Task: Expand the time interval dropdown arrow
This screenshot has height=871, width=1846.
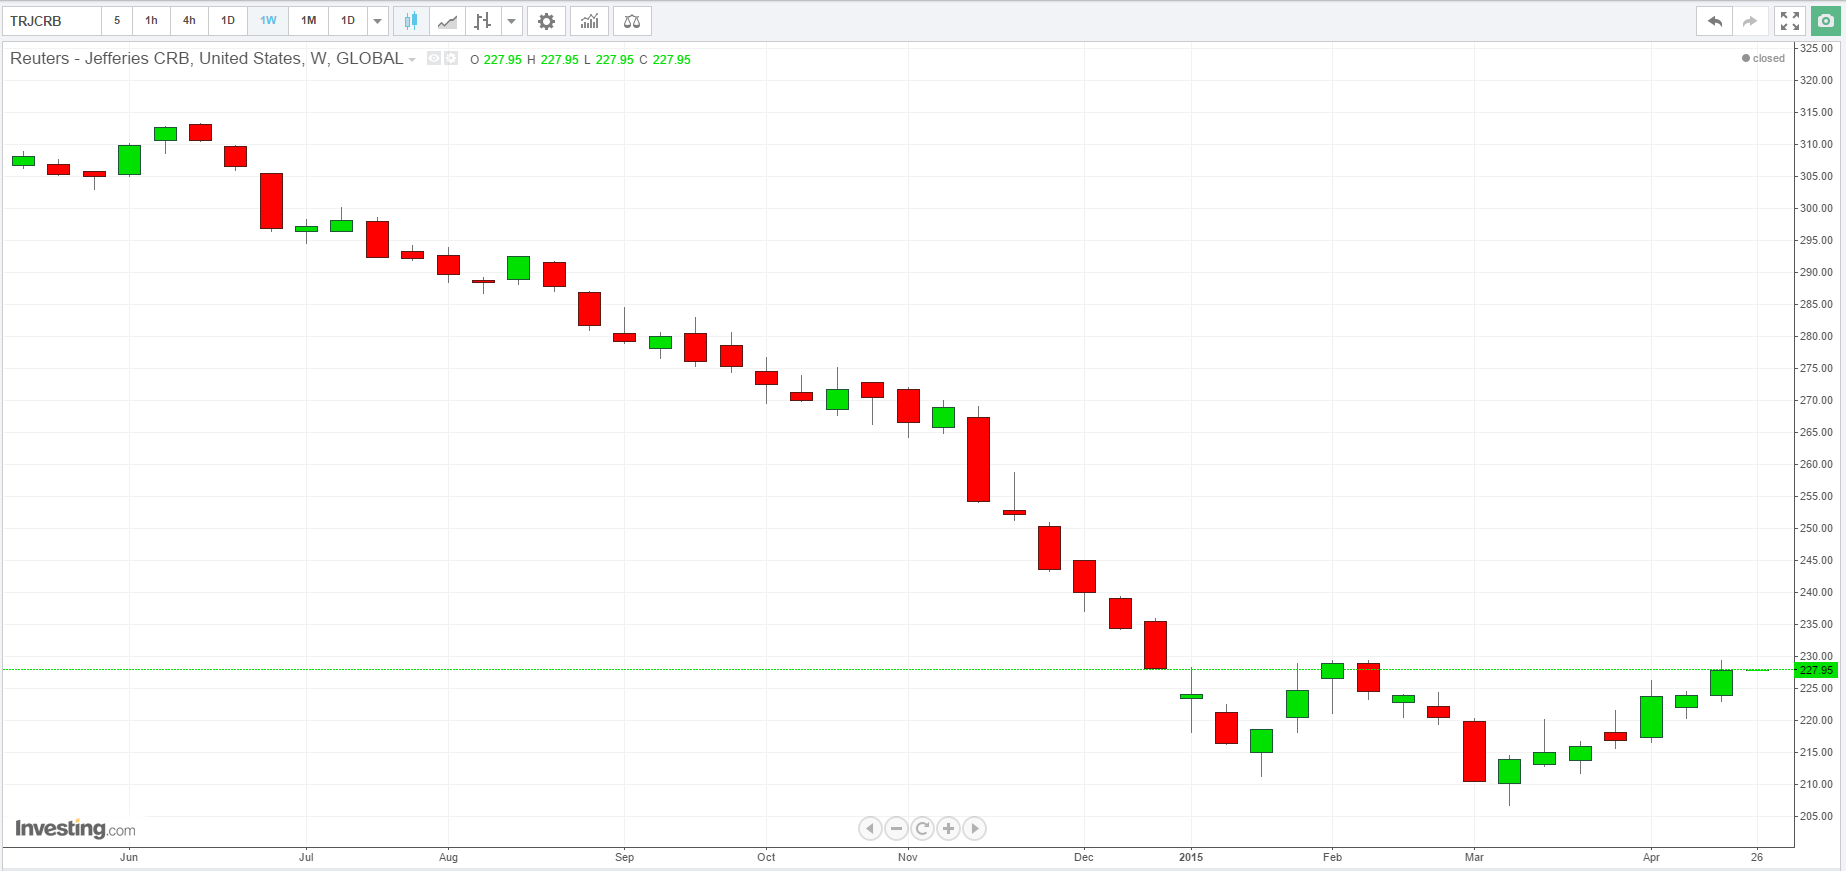Action: (x=378, y=21)
